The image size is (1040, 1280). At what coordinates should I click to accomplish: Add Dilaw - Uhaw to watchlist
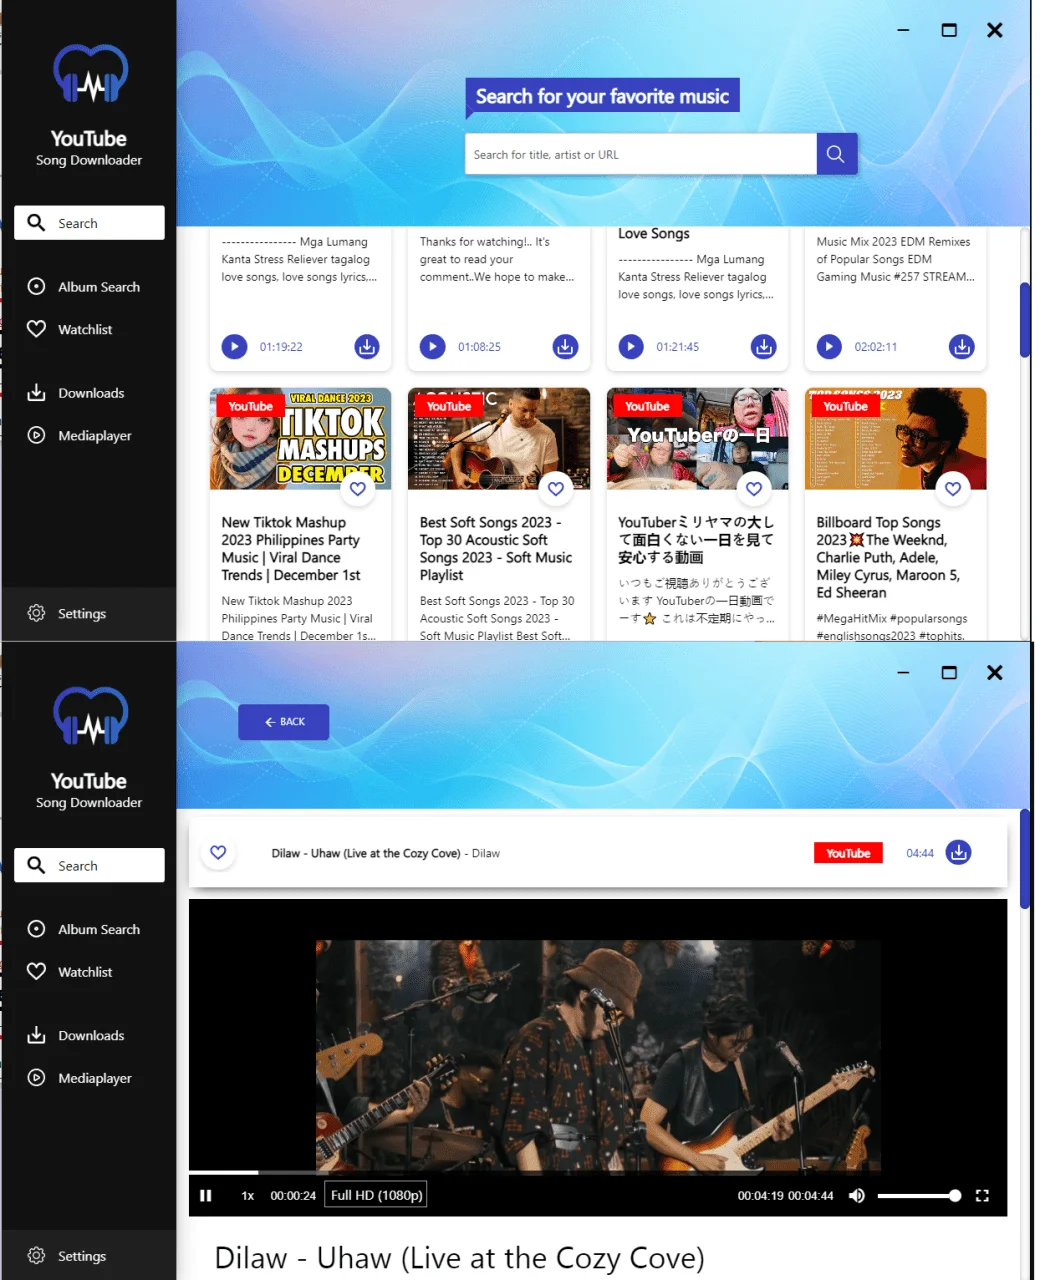tap(218, 853)
